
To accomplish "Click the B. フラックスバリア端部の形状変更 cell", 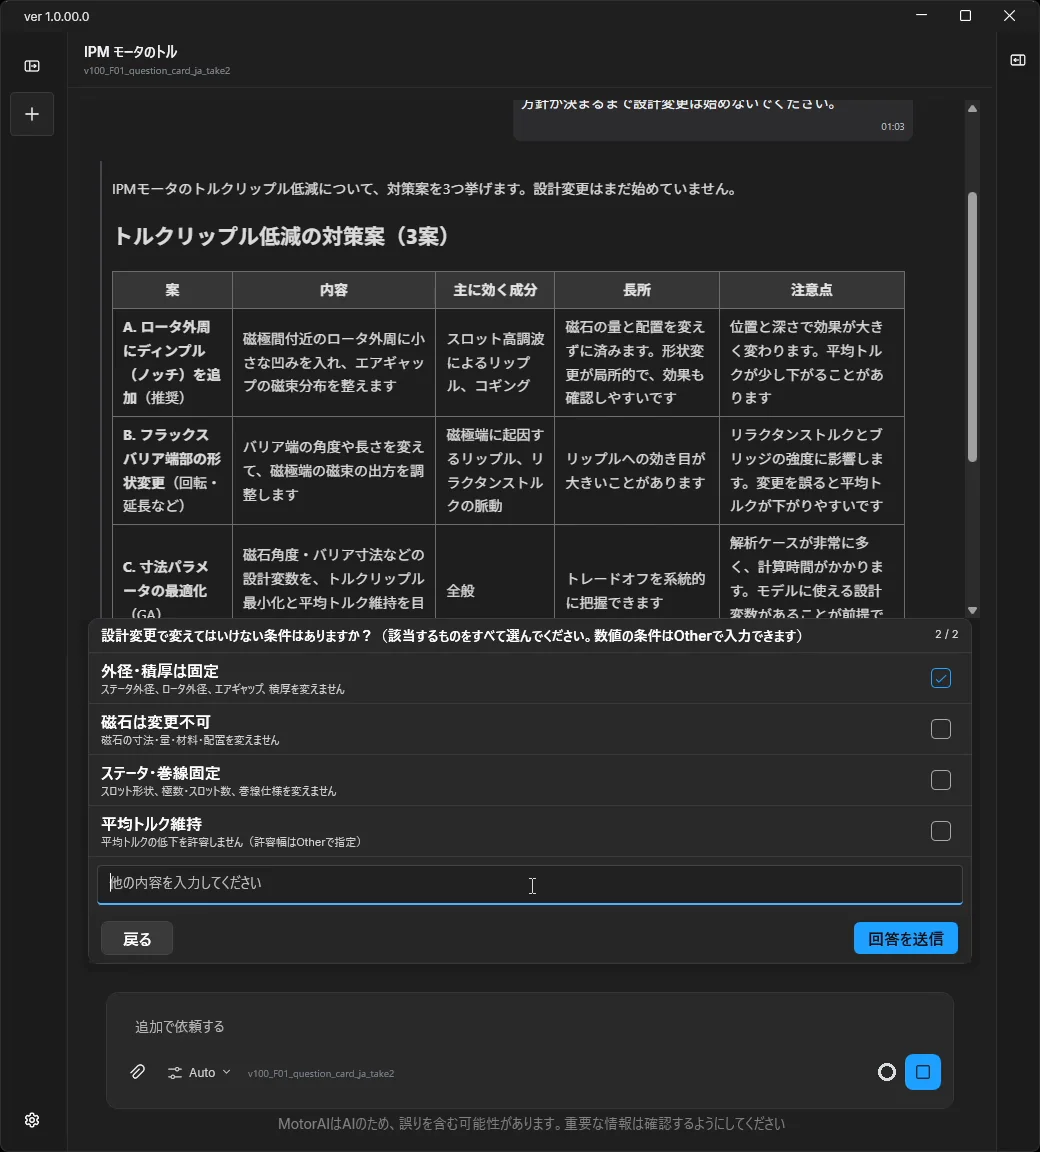I will point(173,470).
